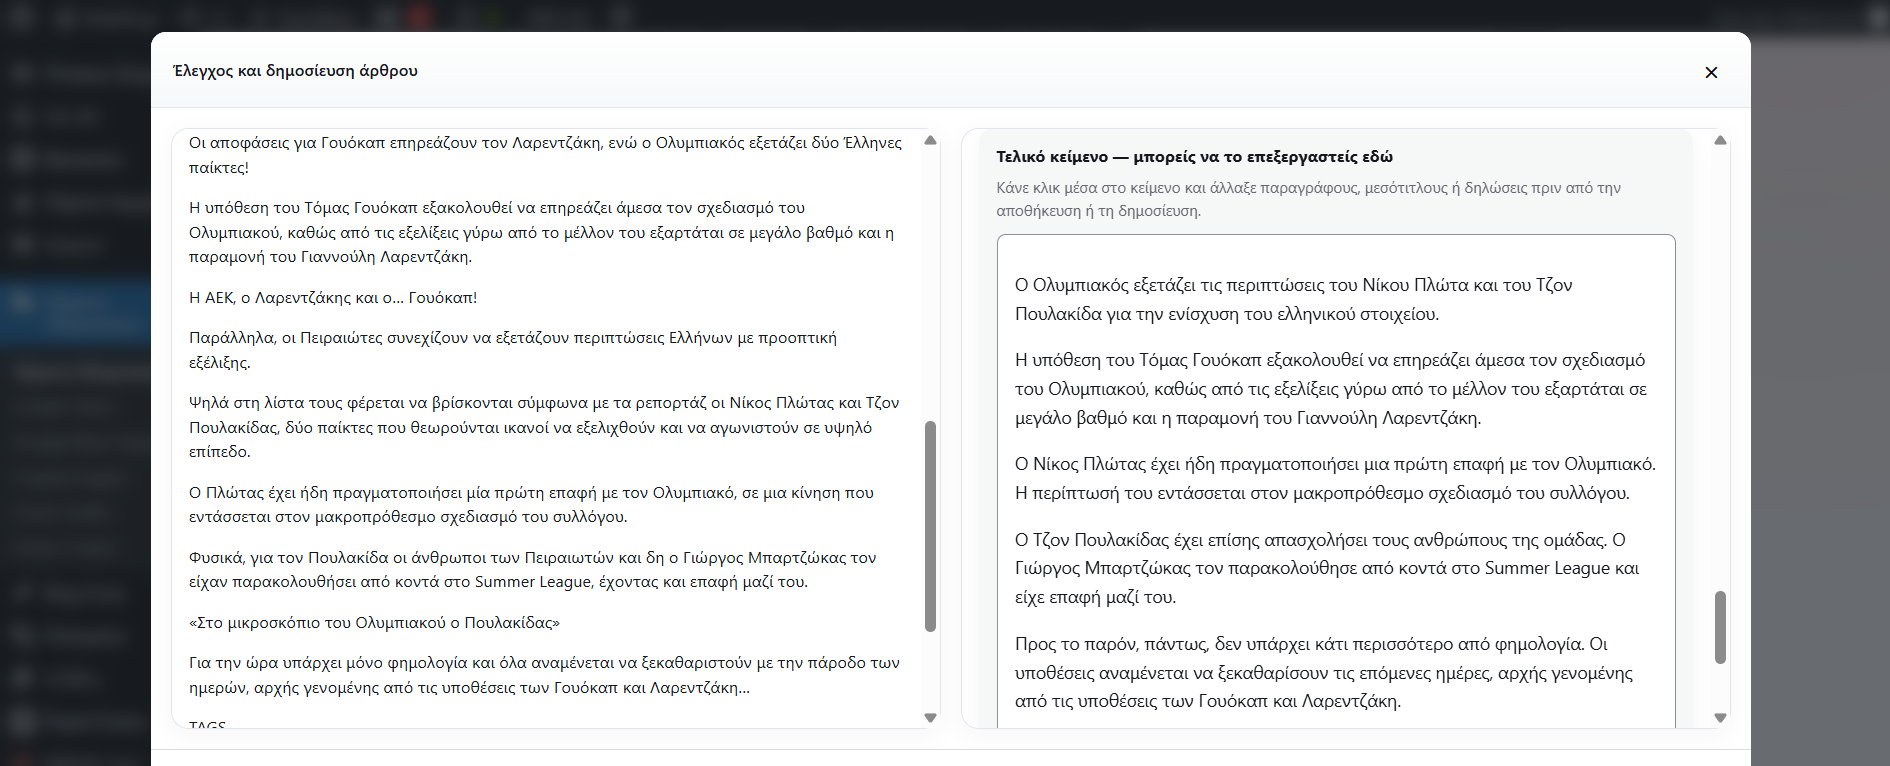The image size is (1890, 766).
Task: Click final-text editor paragraph 'Η υπόθεση του Τόμας Γουόκαπ'
Action: click(1331, 389)
